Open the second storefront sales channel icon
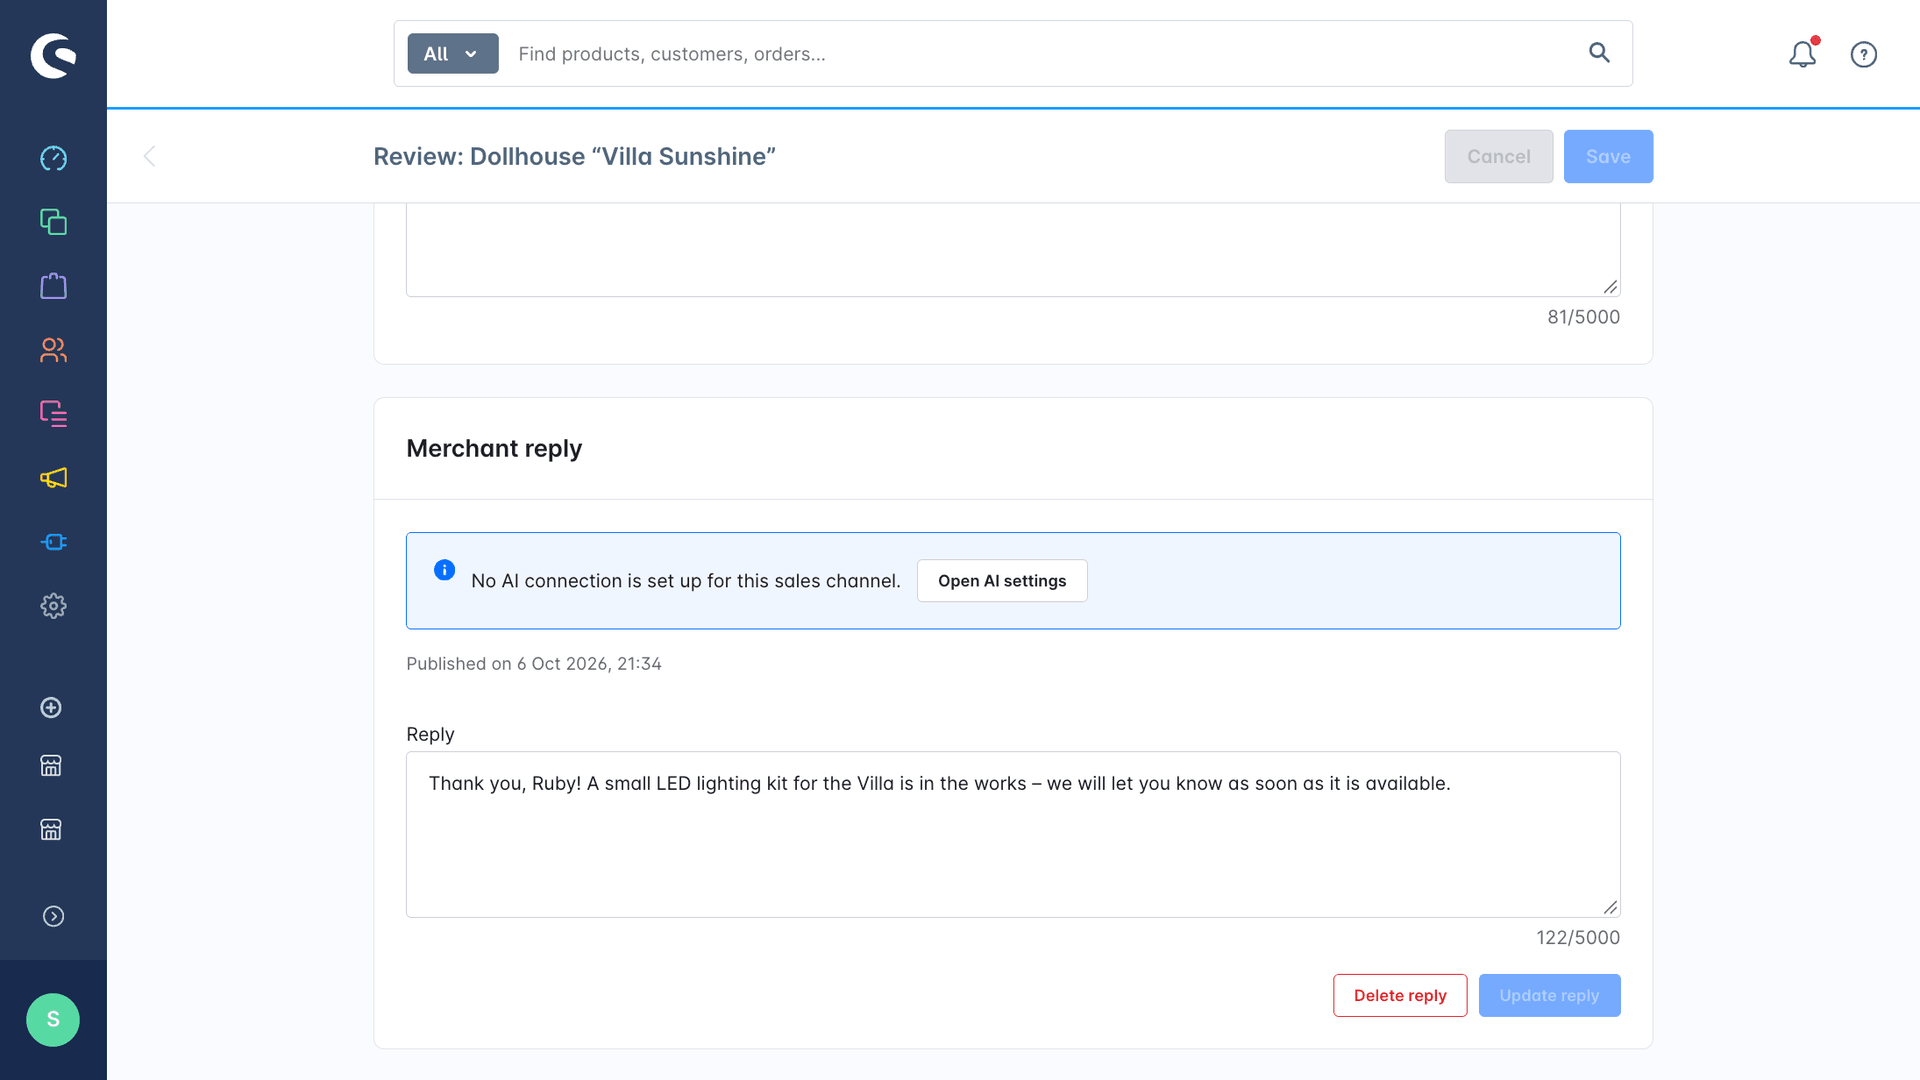Image resolution: width=1920 pixels, height=1080 pixels. pyautogui.click(x=51, y=830)
